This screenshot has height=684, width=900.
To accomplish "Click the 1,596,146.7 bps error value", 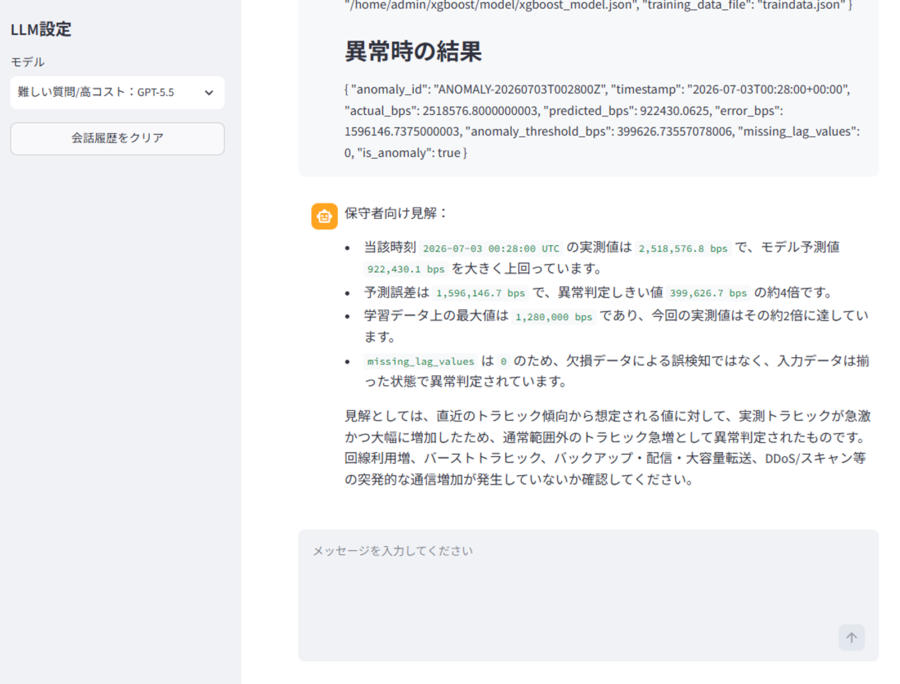I will pos(480,293).
